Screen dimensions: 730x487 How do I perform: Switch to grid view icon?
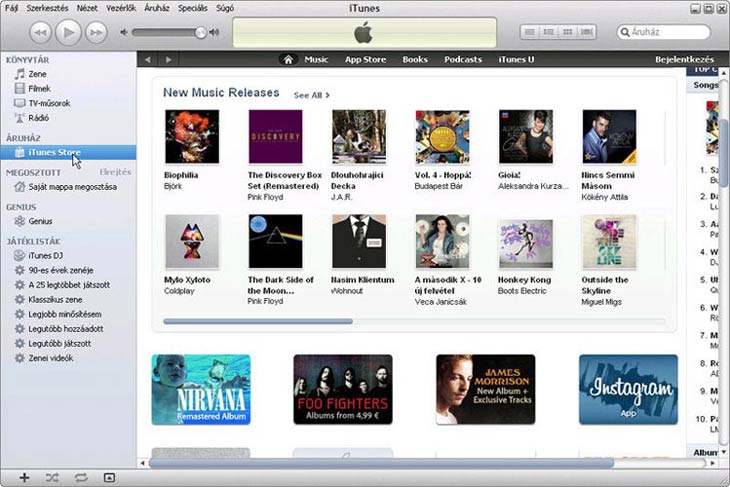[x=568, y=32]
